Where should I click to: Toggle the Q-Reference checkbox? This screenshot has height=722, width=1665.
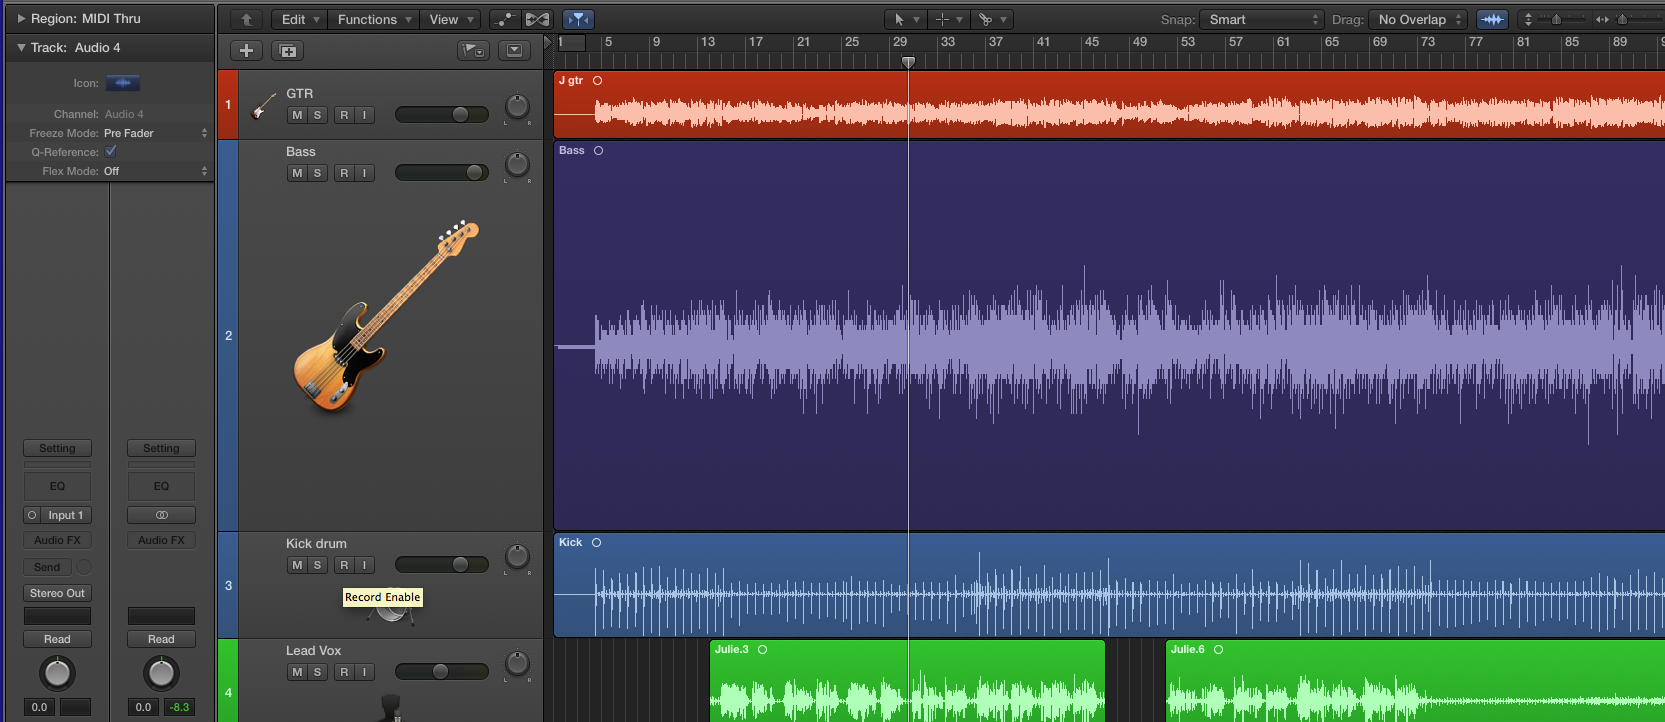[x=111, y=152]
